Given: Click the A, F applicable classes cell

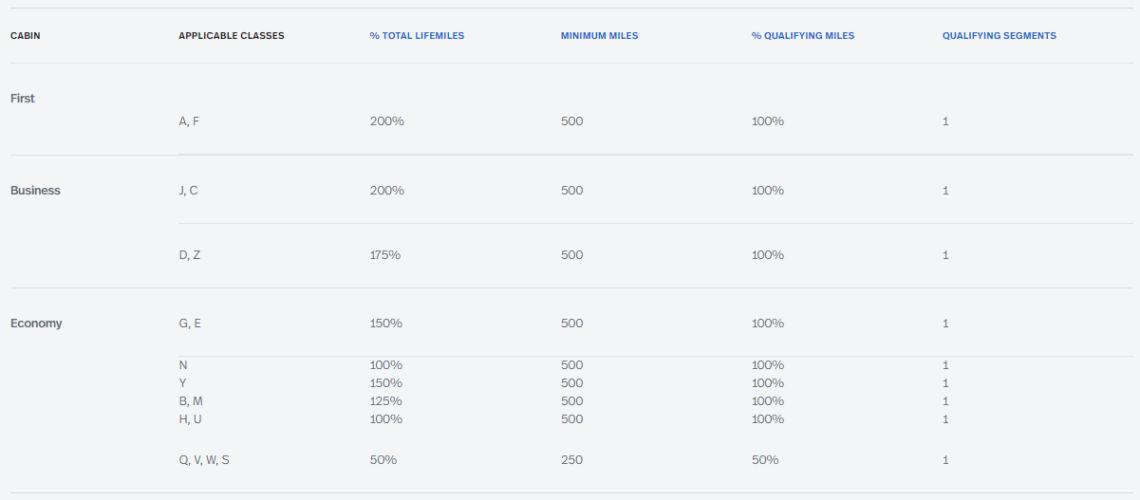Looking at the screenshot, I should click(x=189, y=121).
